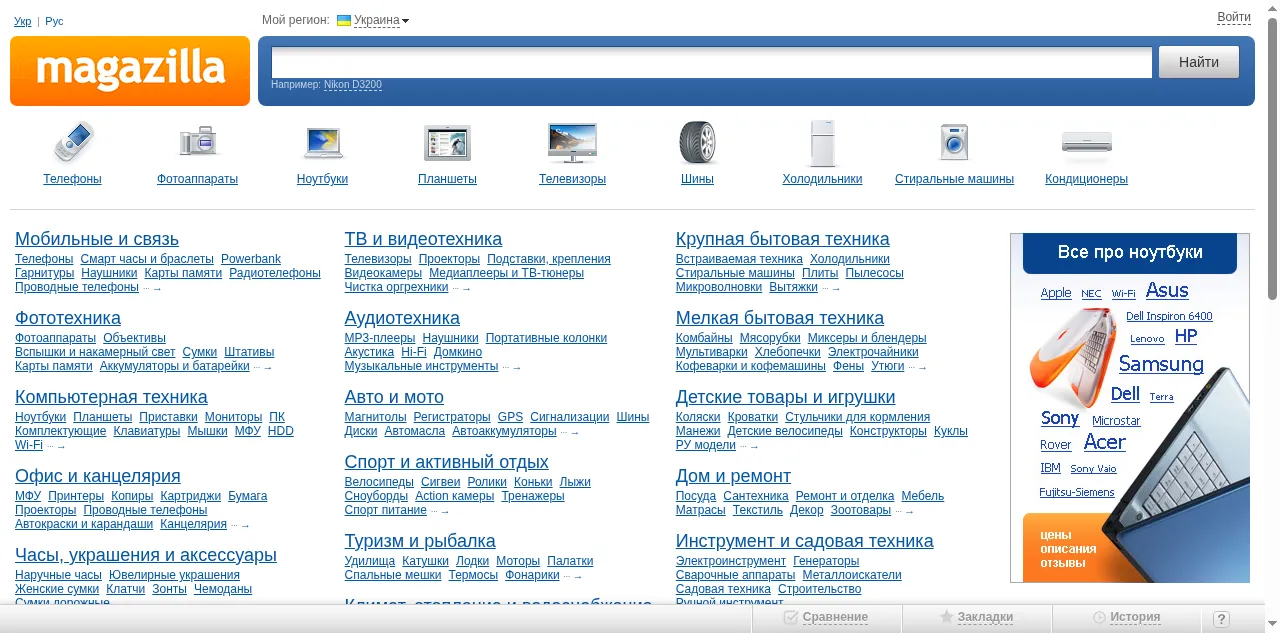Click the Картриджи link

tap(190, 496)
